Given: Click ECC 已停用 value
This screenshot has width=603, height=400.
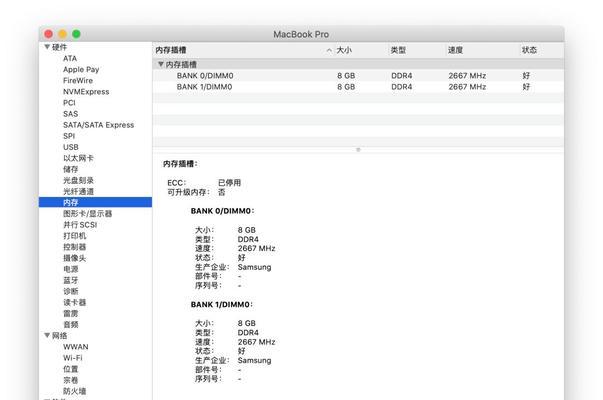Looking at the screenshot, I should tap(230, 183).
